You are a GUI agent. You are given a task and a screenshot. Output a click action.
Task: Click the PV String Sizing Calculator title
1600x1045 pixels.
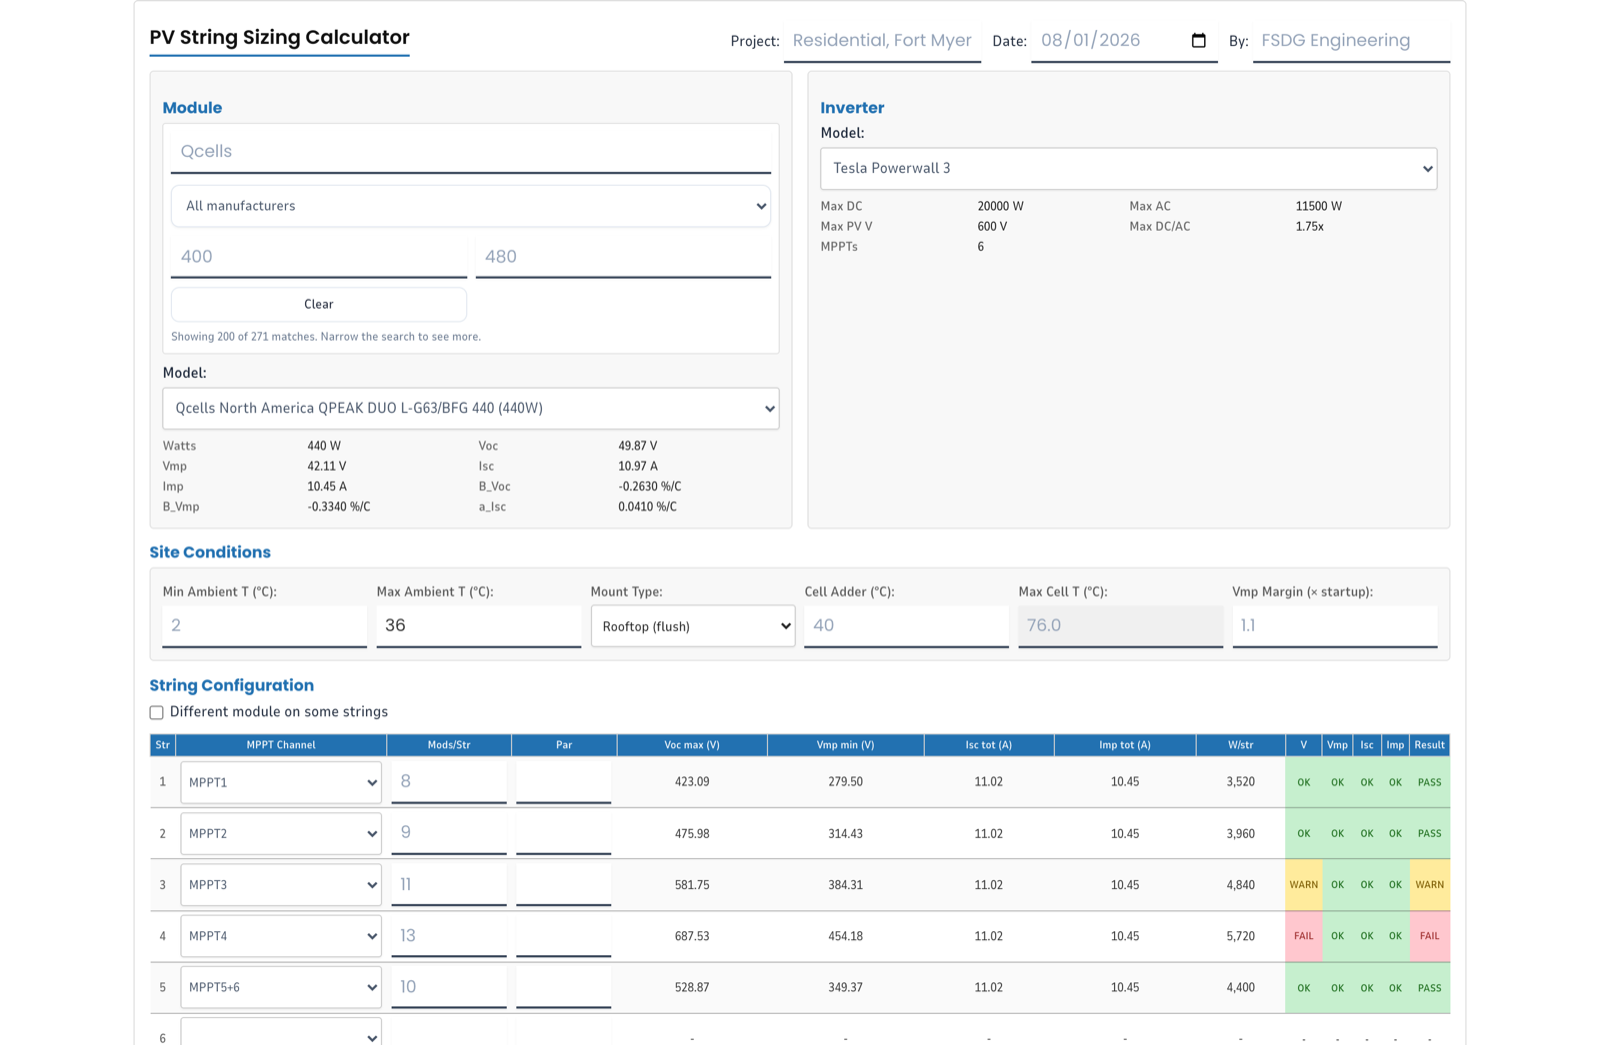280,38
